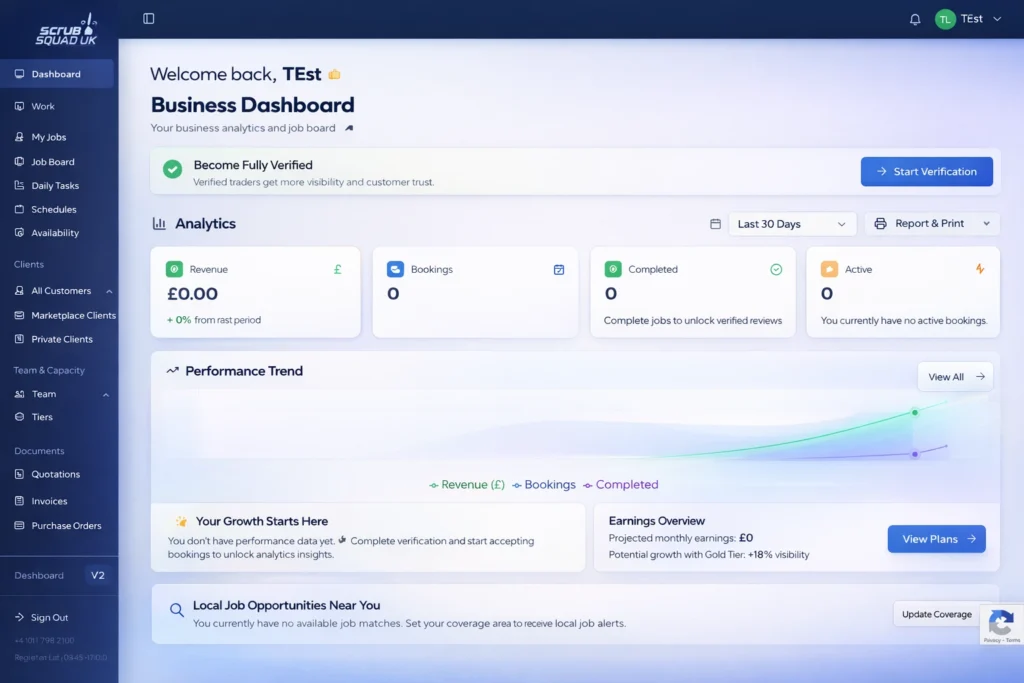
Task: Toggle the sidebar collapse icon
Action: (148, 18)
